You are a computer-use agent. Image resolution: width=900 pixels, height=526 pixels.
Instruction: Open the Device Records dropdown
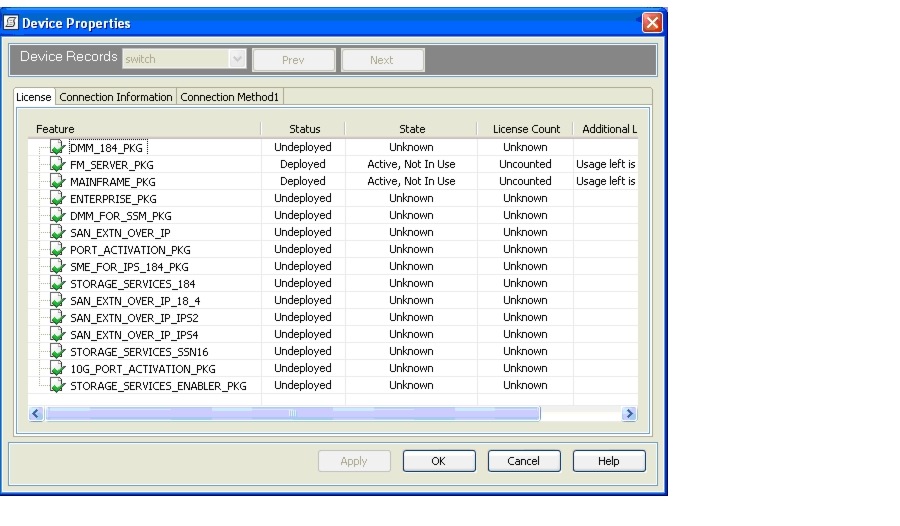click(237, 59)
